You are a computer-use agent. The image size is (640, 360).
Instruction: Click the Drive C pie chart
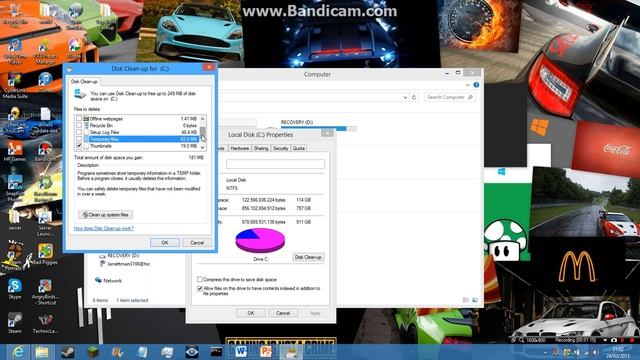pyautogui.click(x=260, y=240)
